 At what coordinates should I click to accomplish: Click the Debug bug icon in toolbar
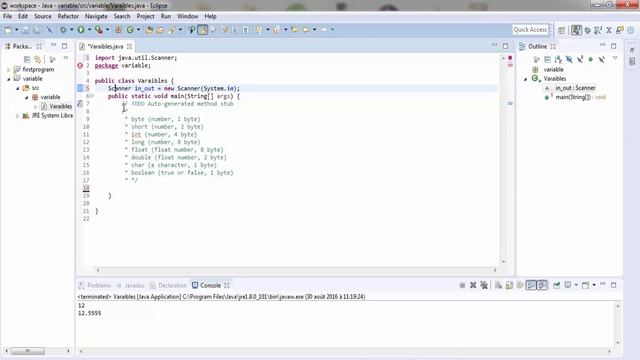[63, 30]
